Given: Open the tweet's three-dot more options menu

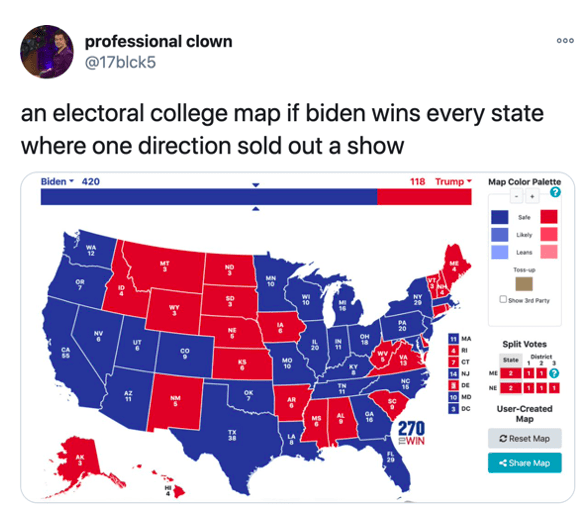Looking at the screenshot, I should (565, 41).
